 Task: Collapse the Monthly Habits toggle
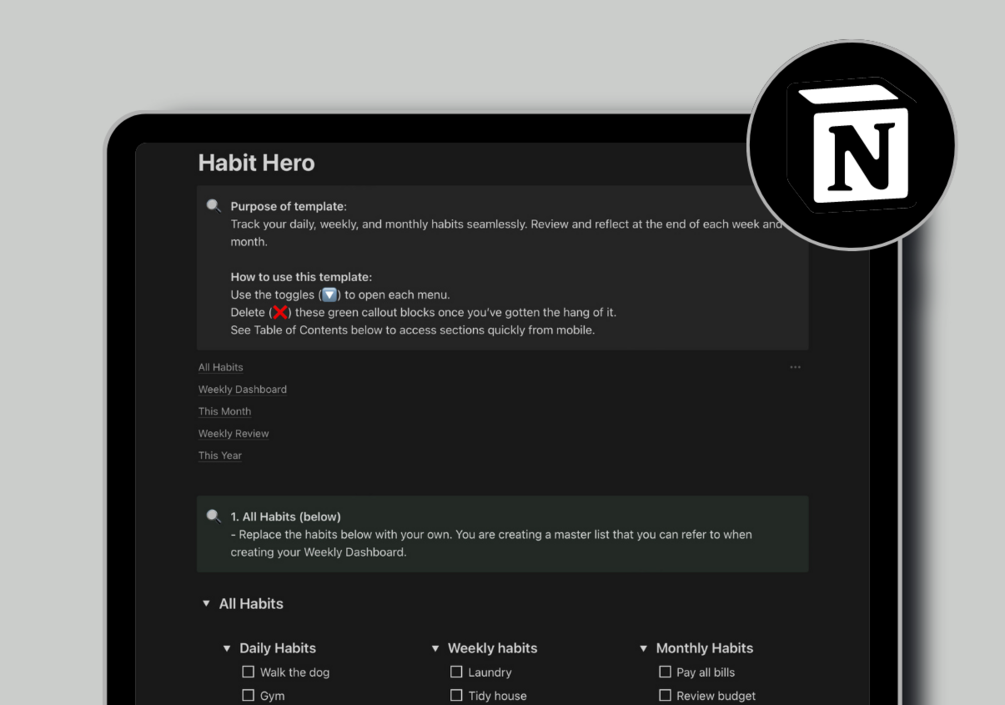point(644,649)
